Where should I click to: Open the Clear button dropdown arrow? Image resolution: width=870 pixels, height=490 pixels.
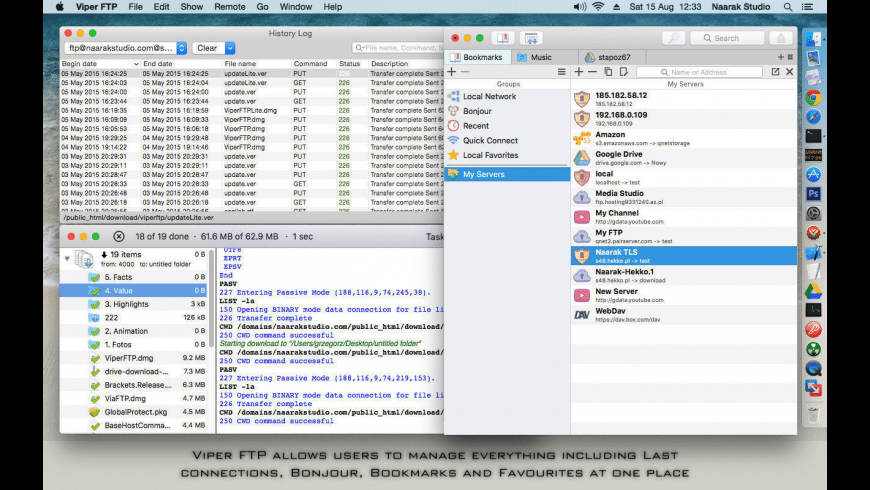click(230, 48)
